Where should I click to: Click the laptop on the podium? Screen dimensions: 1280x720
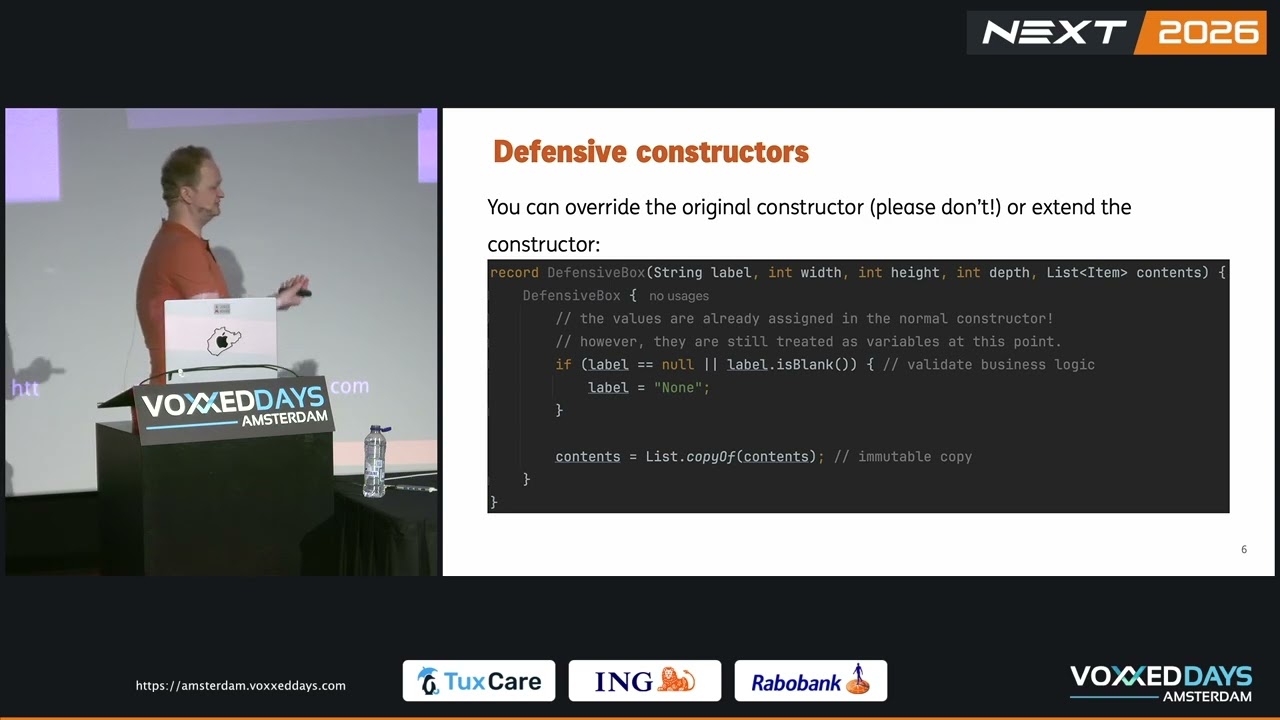click(x=220, y=334)
